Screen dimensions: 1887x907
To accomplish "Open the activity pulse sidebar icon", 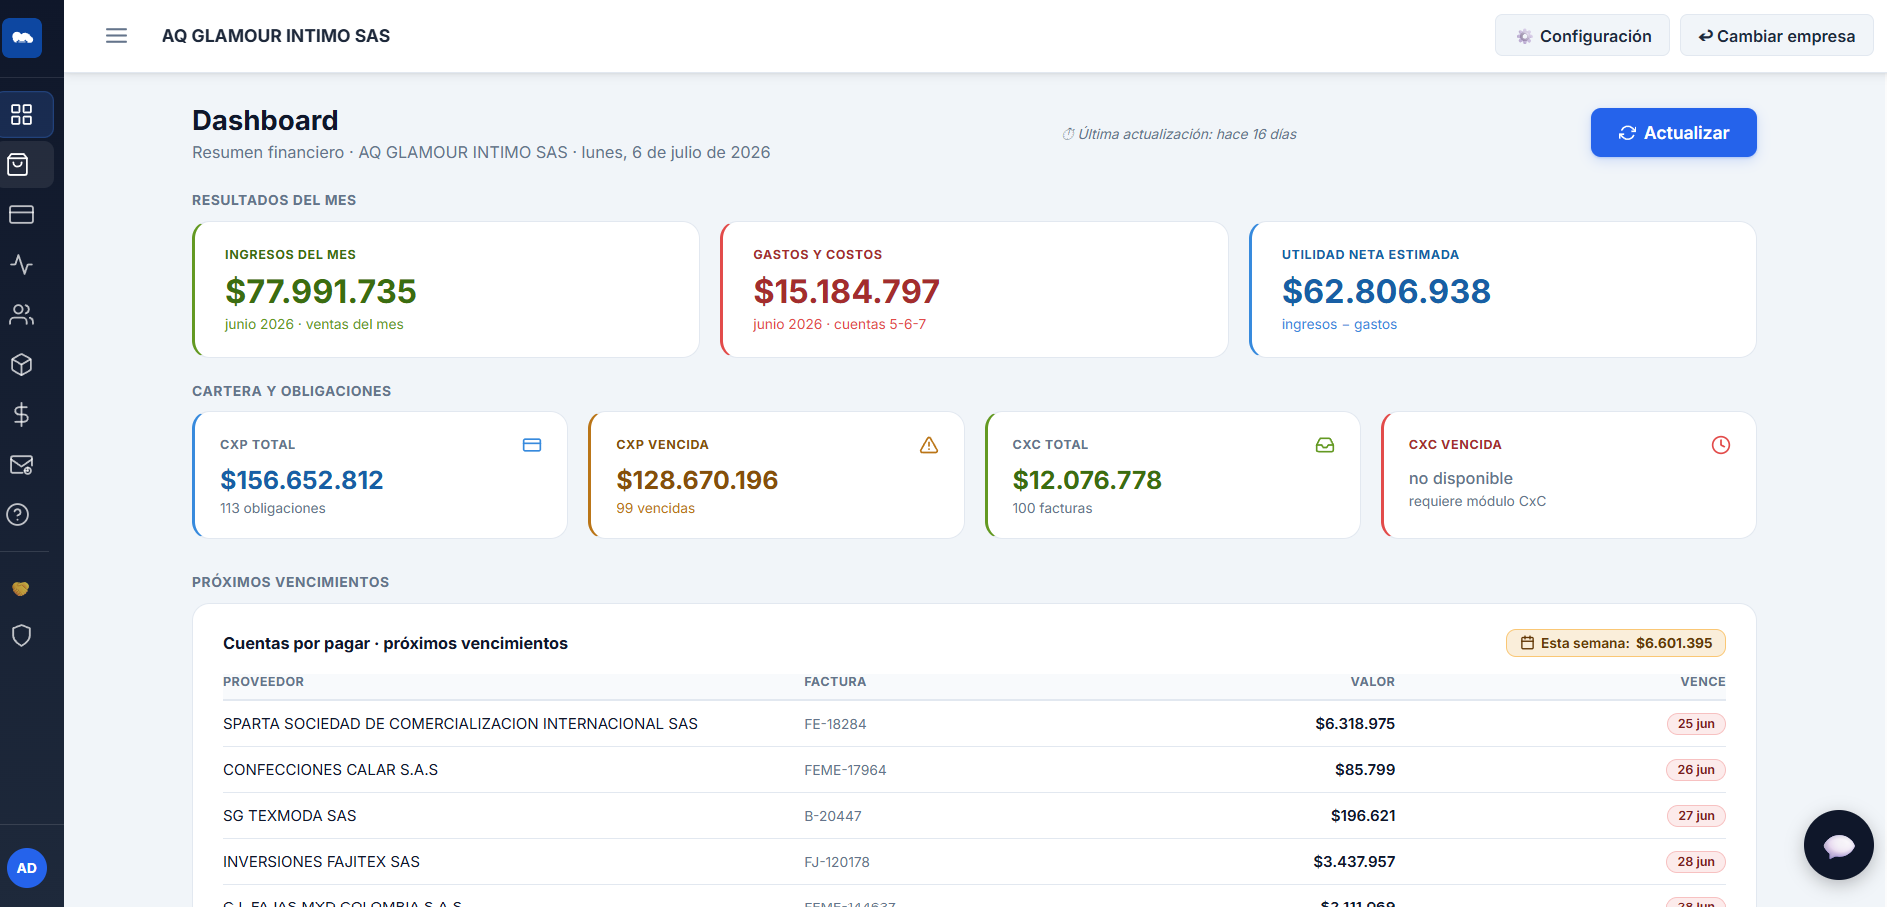I will pos(22,264).
